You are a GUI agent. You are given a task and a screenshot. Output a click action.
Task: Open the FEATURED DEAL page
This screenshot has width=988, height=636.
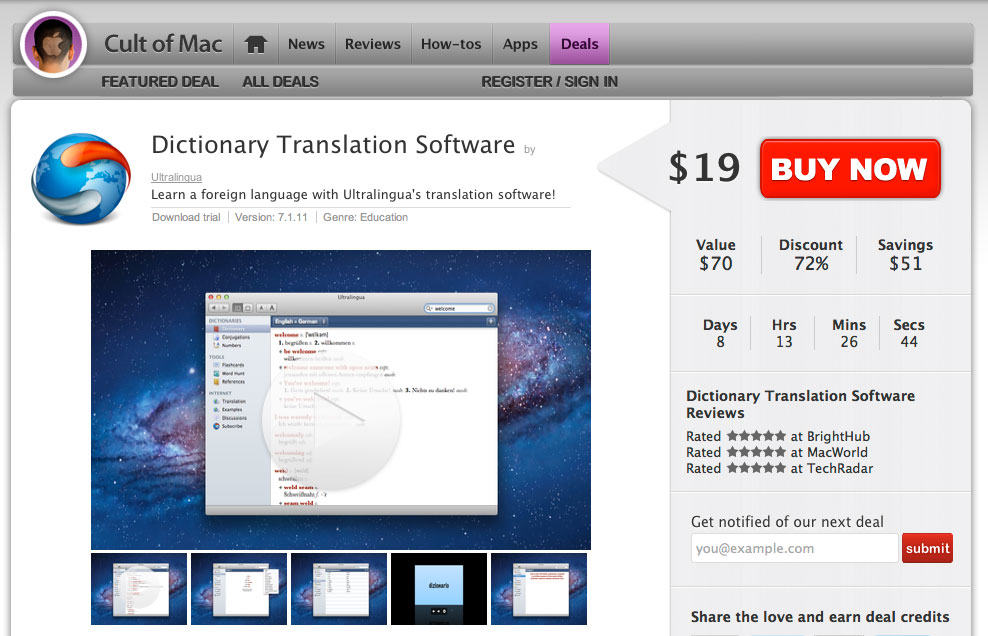coord(160,82)
